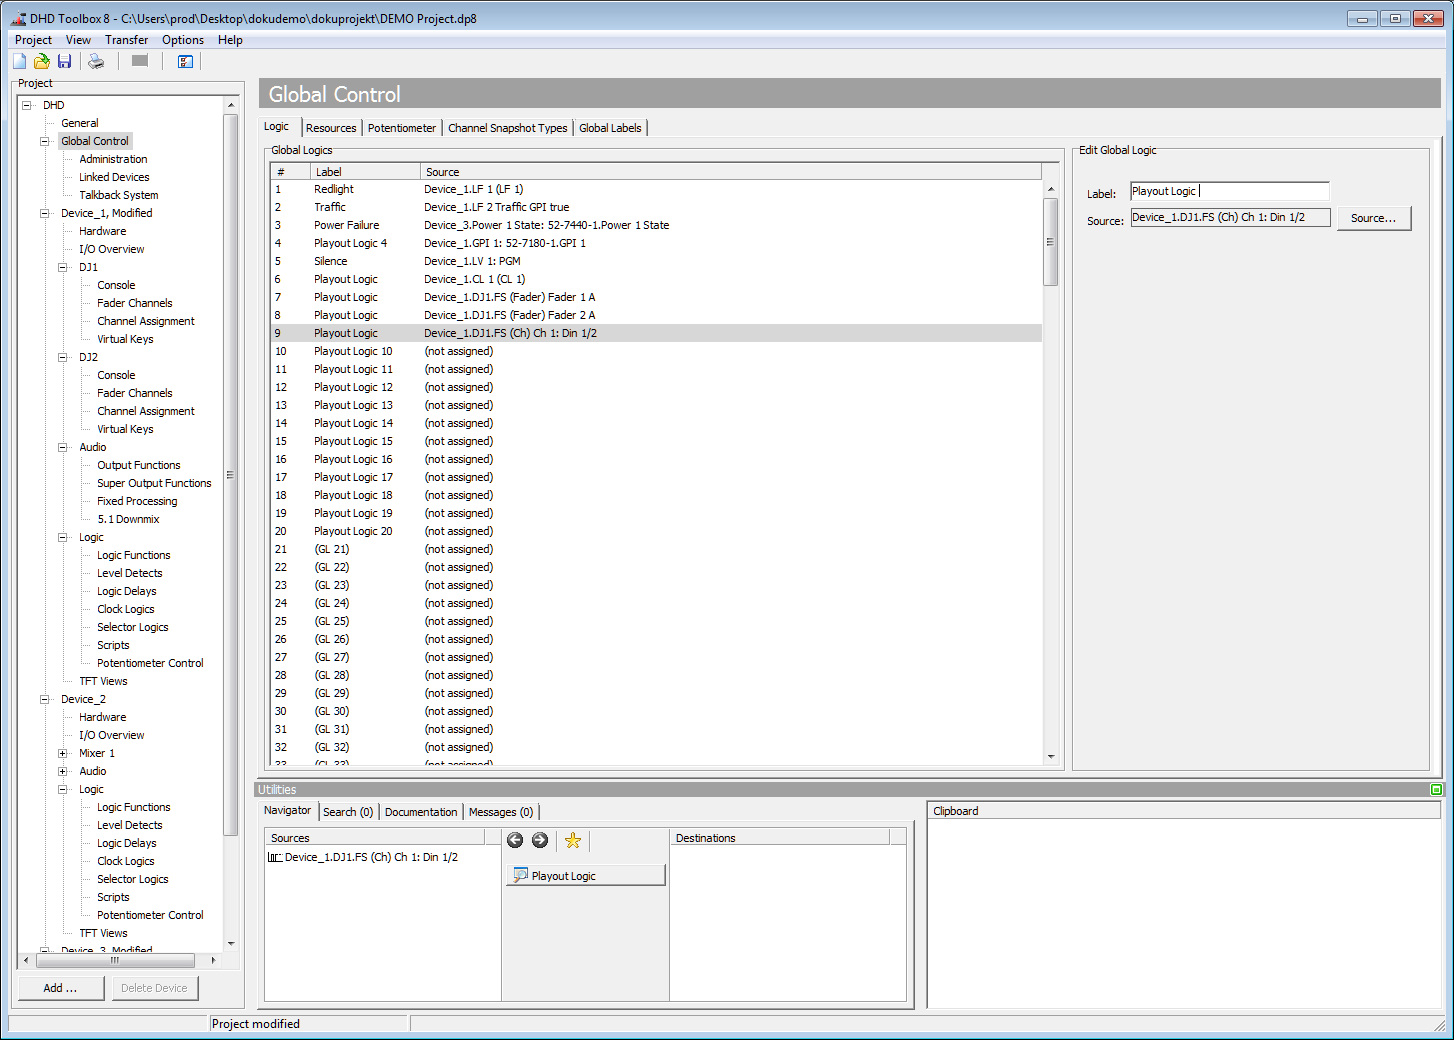Screen dimensions: 1454x1040
Task: Click the Global Logics vertical scrollbar
Action: (1051, 240)
